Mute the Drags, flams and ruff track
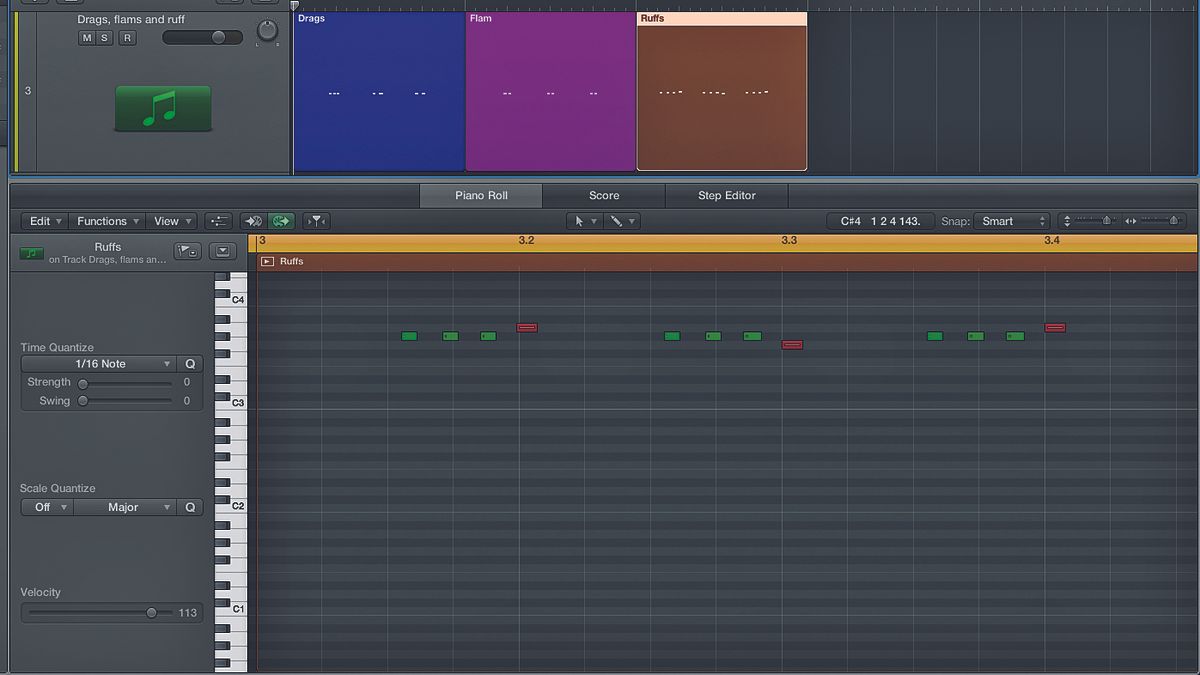This screenshot has width=1200, height=675. pyautogui.click(x=87, y=38)
